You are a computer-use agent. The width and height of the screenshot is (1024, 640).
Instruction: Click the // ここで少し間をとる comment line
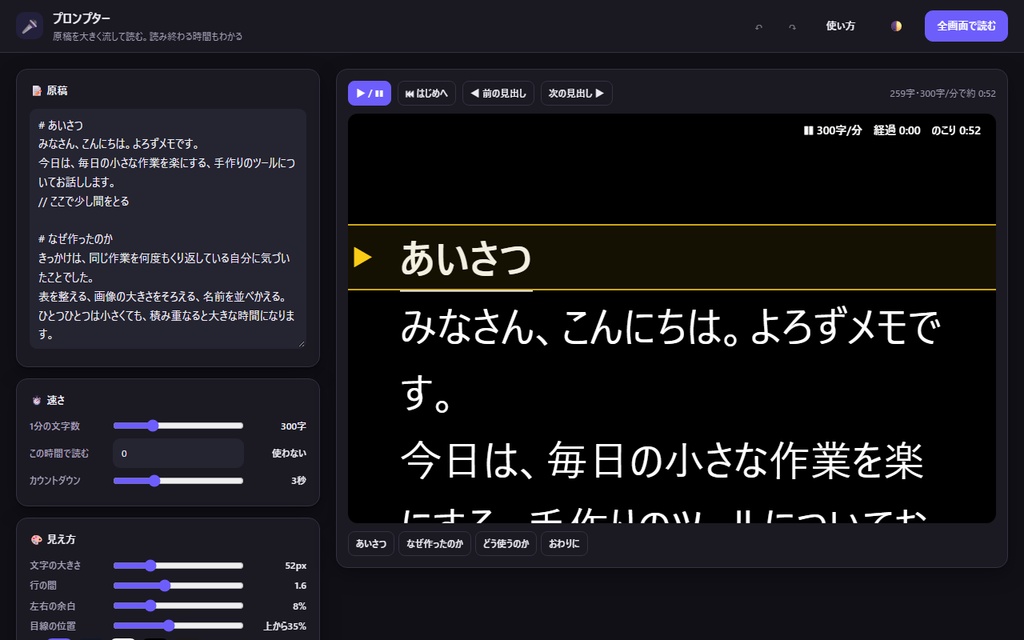tap(84, 201)
